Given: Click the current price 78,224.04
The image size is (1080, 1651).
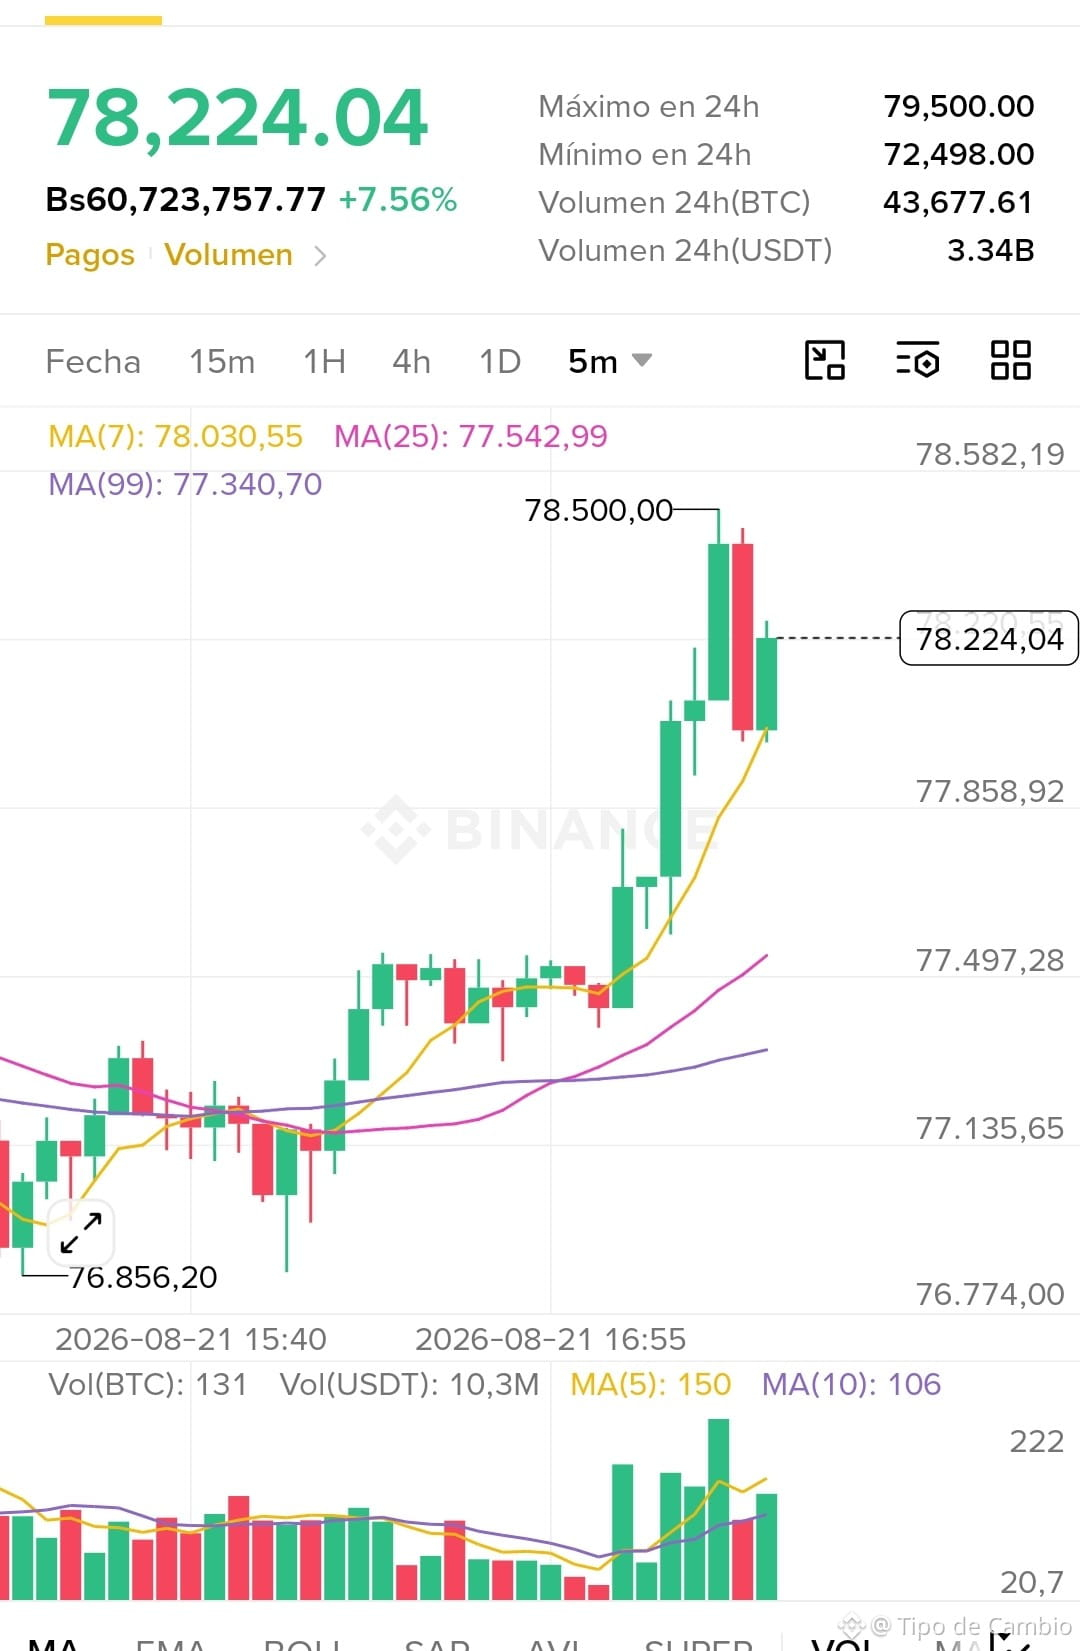Looking at the screenshot, I should pos(237,118).
